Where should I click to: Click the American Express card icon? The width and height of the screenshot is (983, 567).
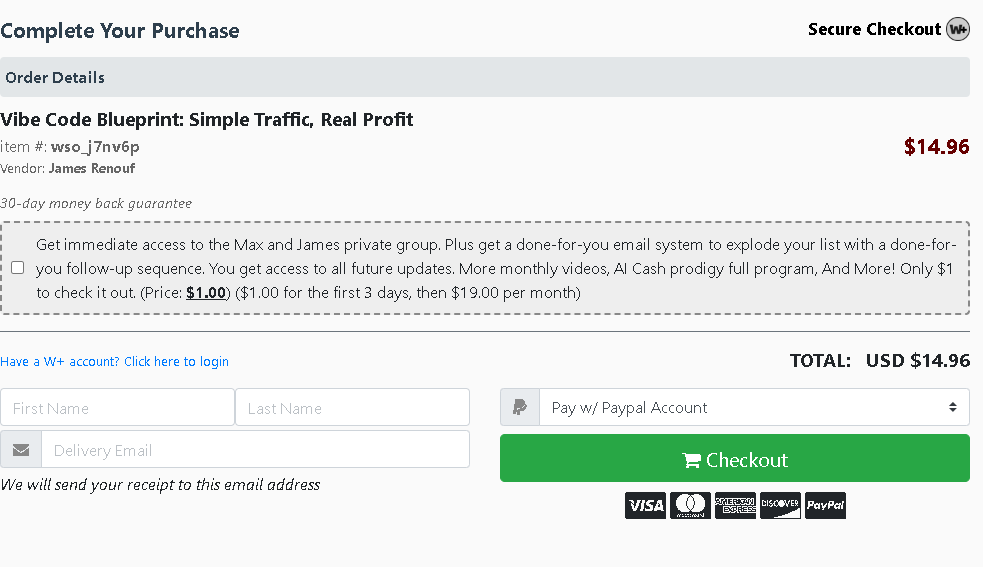735,505
